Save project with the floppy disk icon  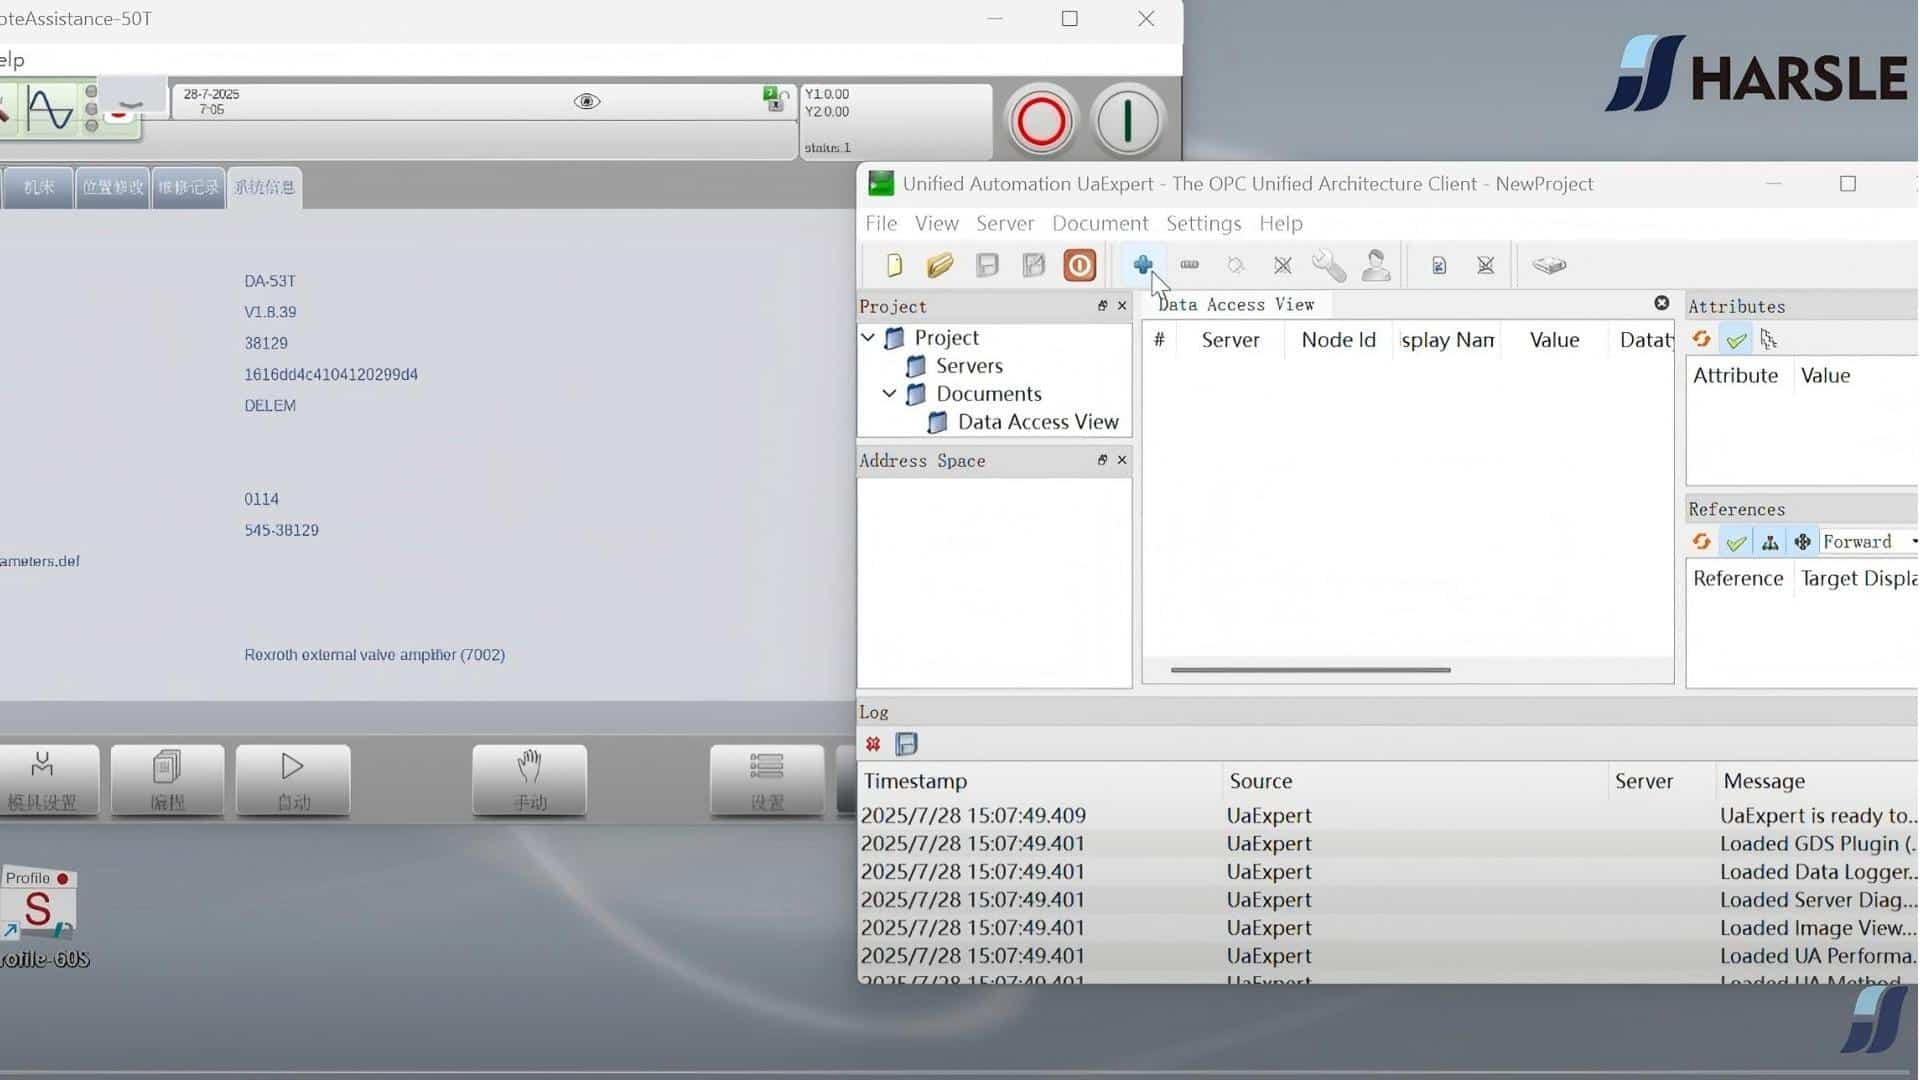click(987, 265)
